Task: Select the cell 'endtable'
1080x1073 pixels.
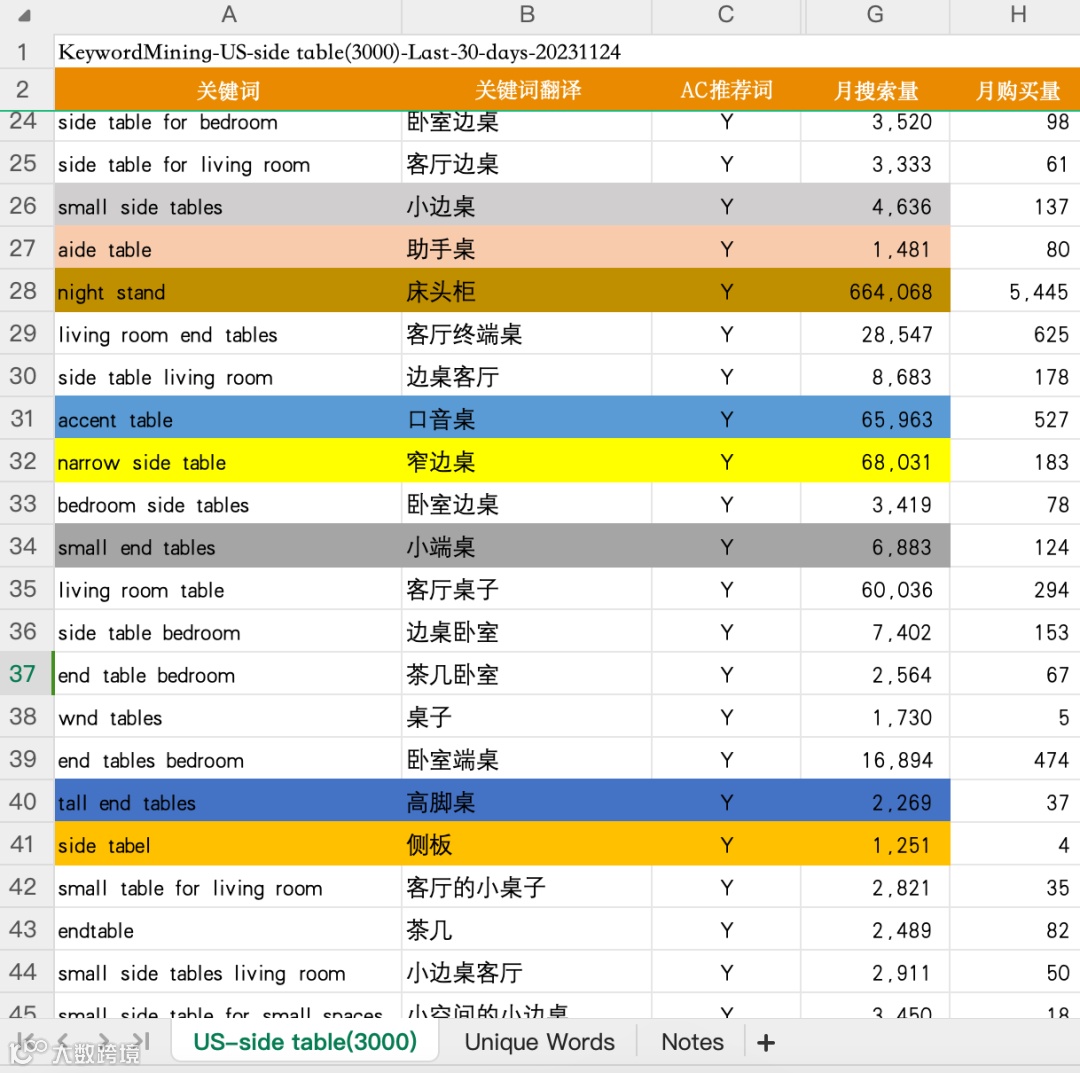Action: 228,930
